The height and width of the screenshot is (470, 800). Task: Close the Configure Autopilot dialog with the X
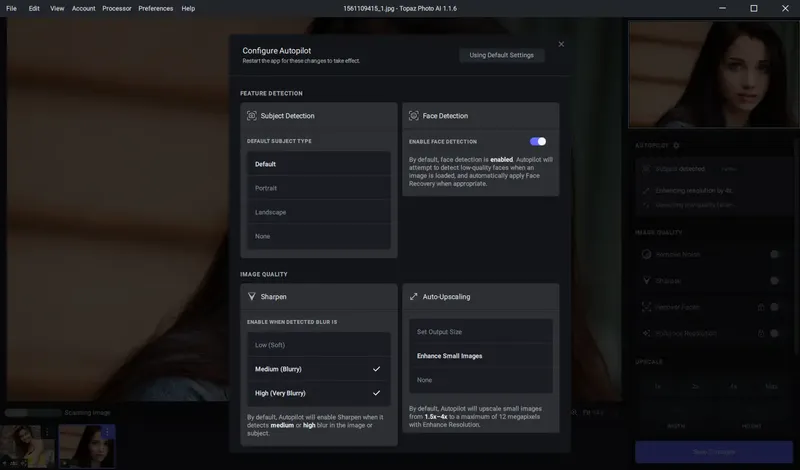pos(561,44)
